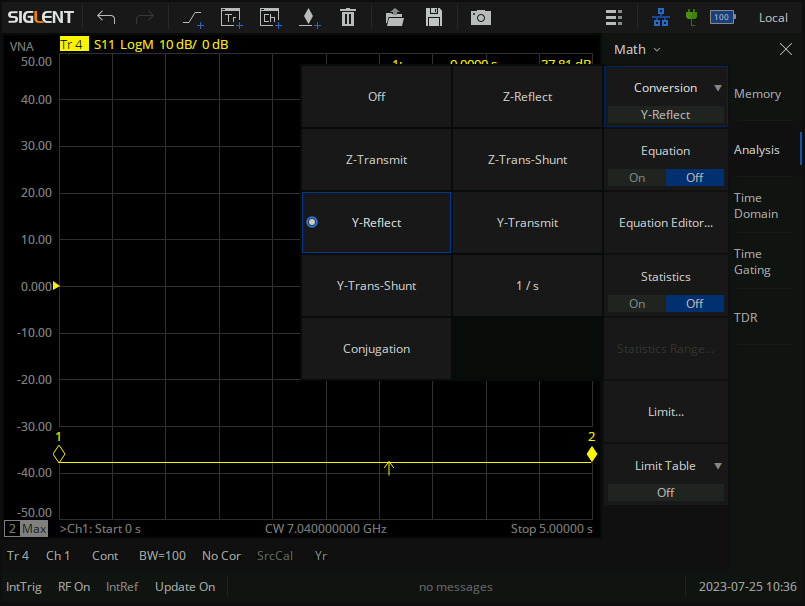Open the recall file folder icon
The image size is (805, 606).
pos(394,17)
